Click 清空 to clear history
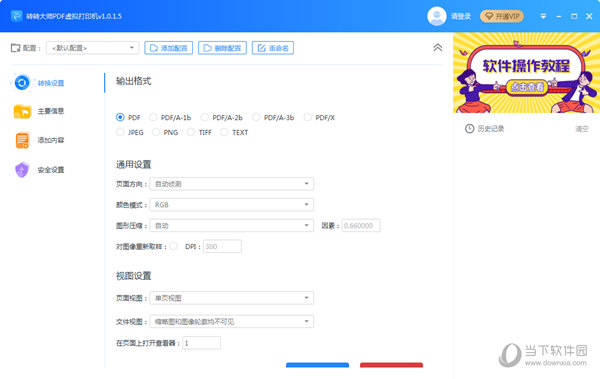This screenshot has height=379, width=600. point(582,129)
